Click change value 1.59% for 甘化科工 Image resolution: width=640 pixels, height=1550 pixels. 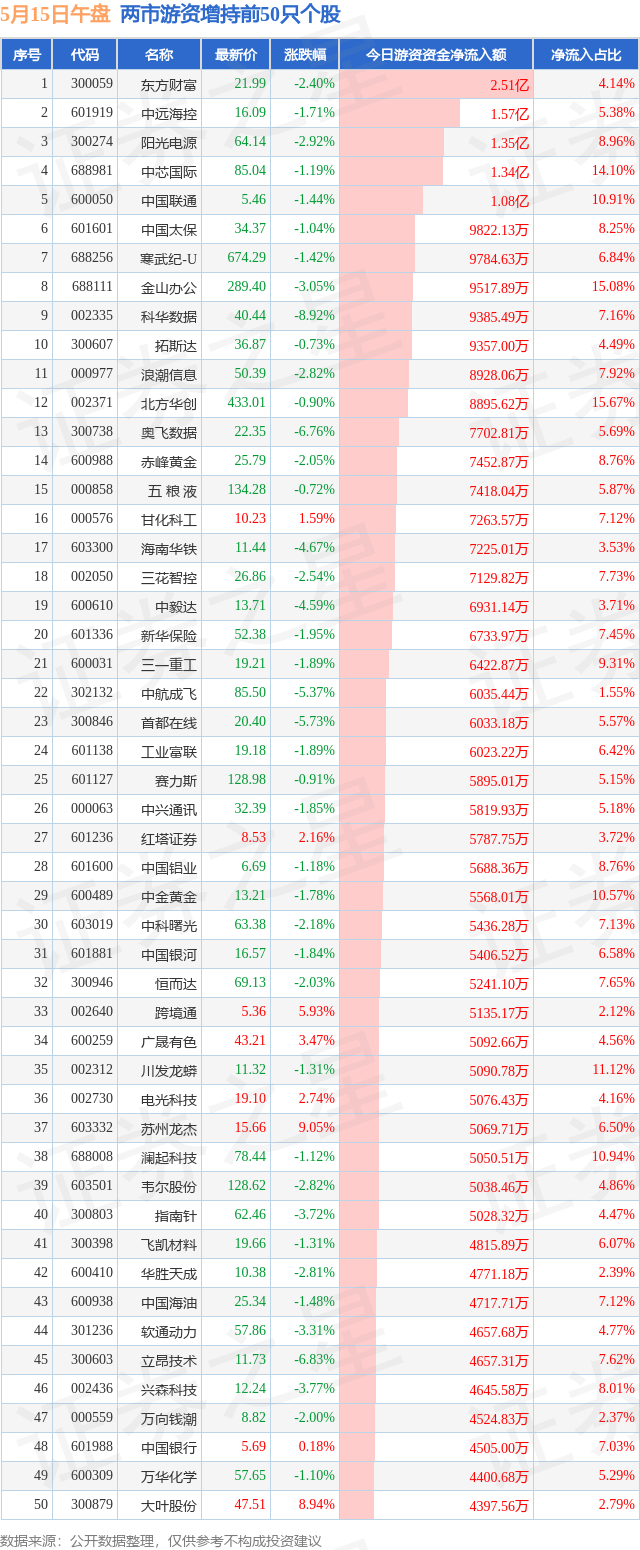click(x=318, y=519)
